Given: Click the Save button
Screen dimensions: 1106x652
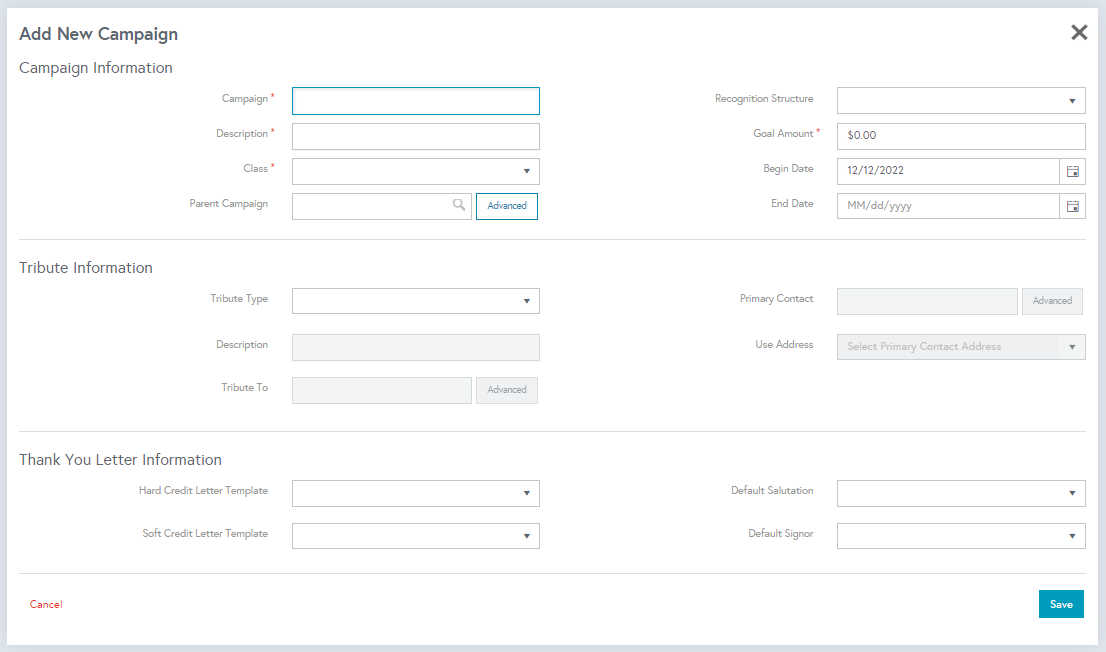Looking at the screenshot, I should point(1061,604).
